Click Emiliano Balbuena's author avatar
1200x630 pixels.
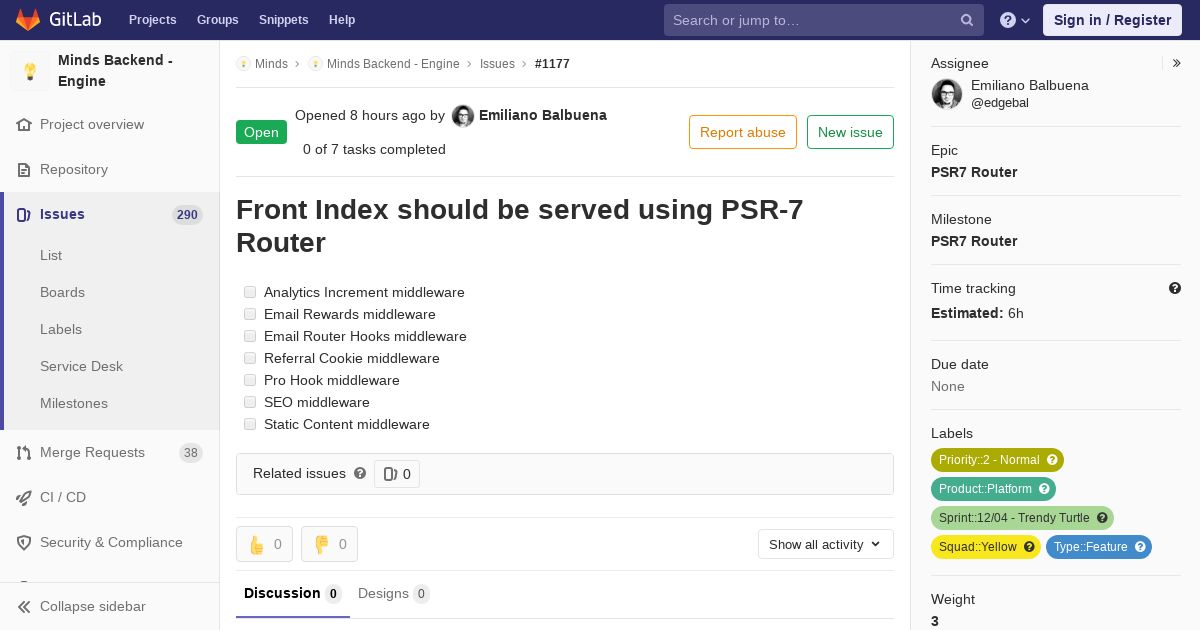tap(463, 116)
